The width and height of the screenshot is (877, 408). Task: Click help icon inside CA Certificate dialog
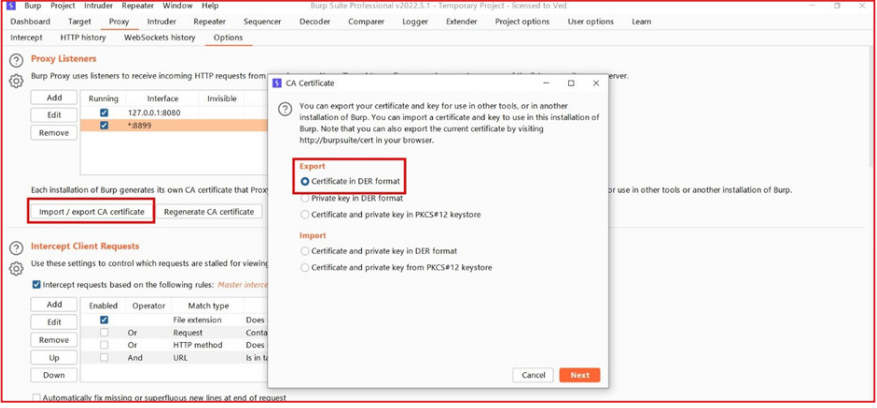click(x=285, y=109)
